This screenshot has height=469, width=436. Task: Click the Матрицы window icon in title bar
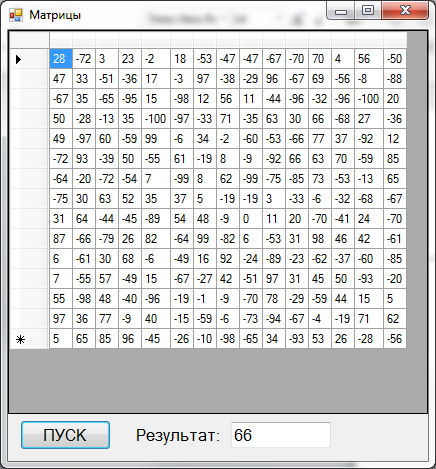16,15
